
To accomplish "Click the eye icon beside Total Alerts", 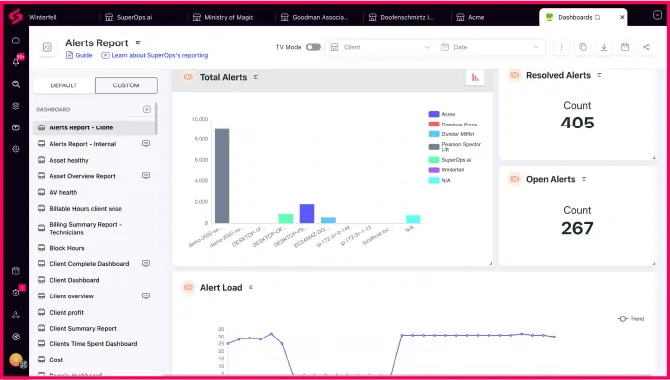I will [x=188, y=77].
